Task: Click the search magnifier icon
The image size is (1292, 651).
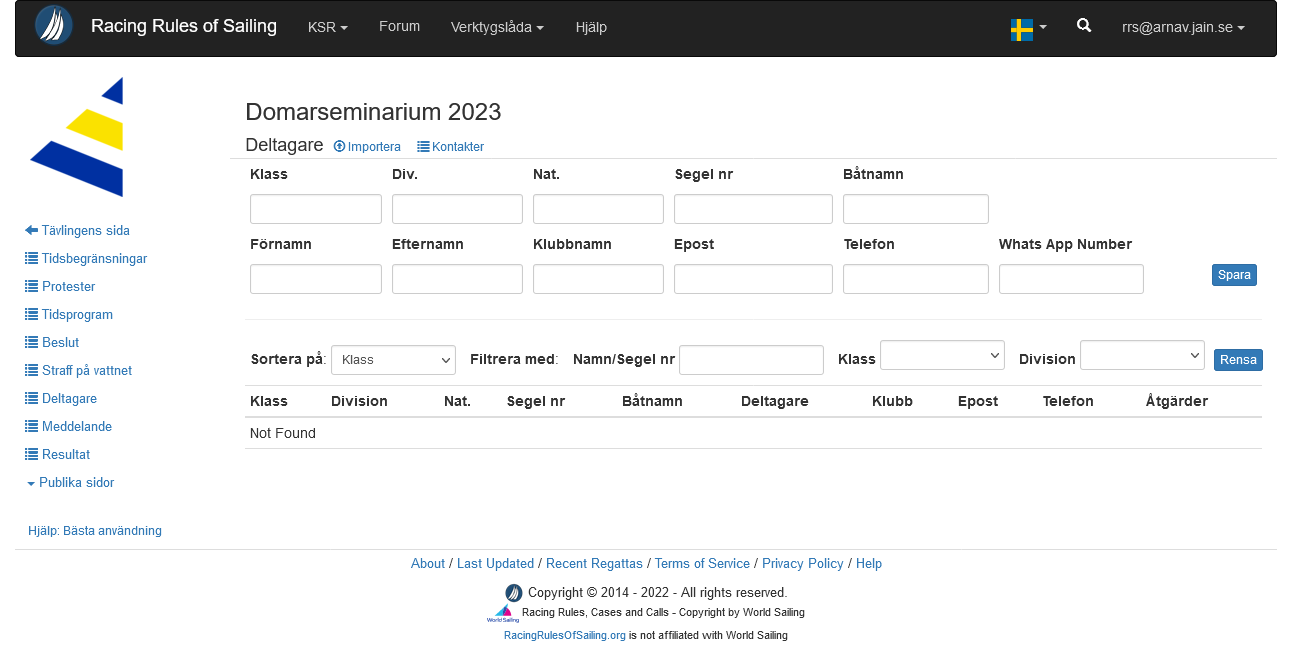Action: [x=1084, y=26]
